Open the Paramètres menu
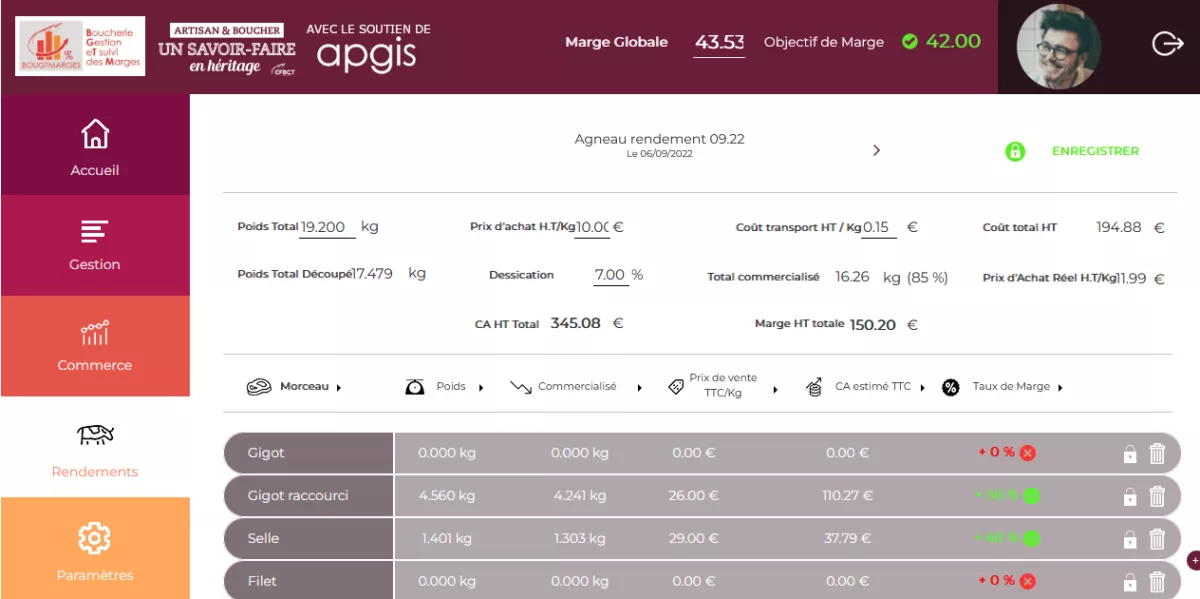 click(95, 549)
